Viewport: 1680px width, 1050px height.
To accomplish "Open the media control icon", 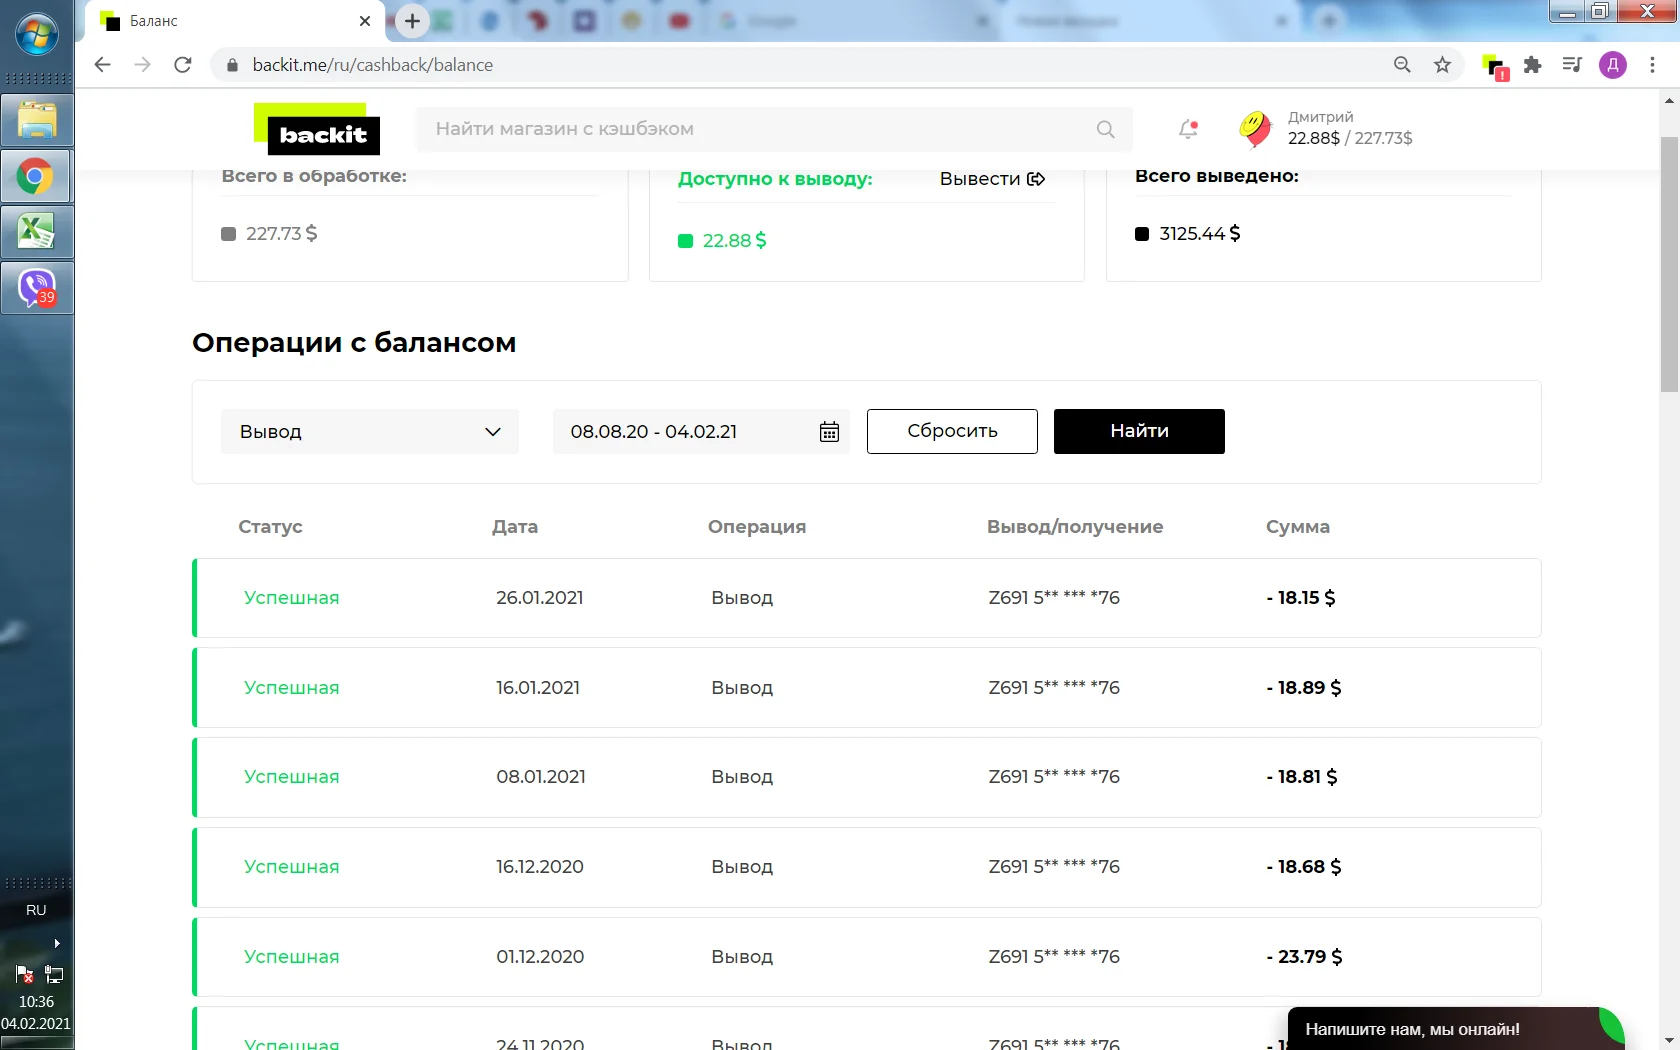I will [x=1572, y=65].
